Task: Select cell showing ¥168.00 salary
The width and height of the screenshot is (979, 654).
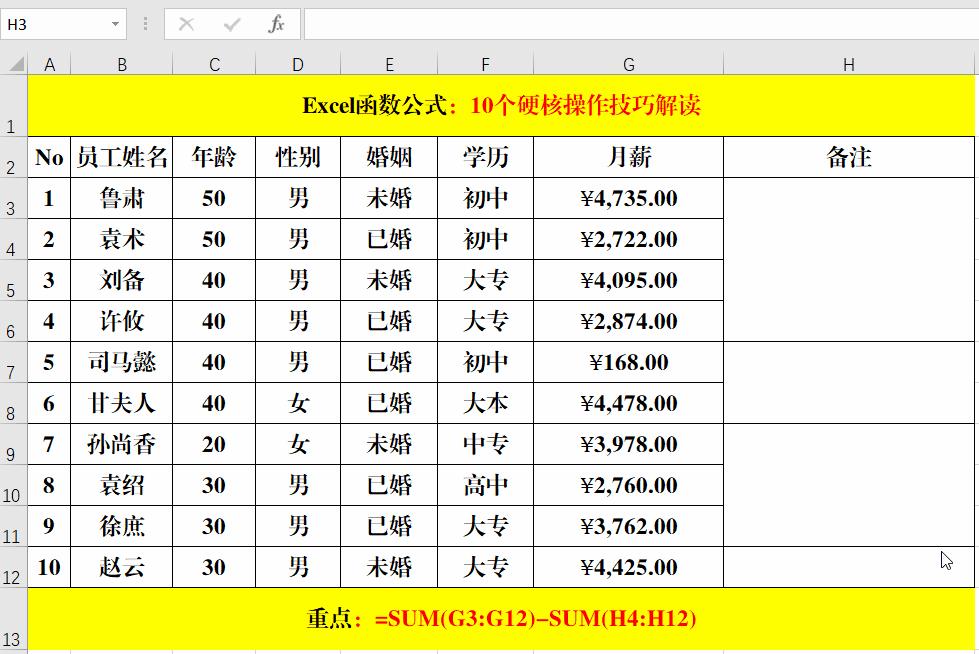Action: click(x=628, y=362)
